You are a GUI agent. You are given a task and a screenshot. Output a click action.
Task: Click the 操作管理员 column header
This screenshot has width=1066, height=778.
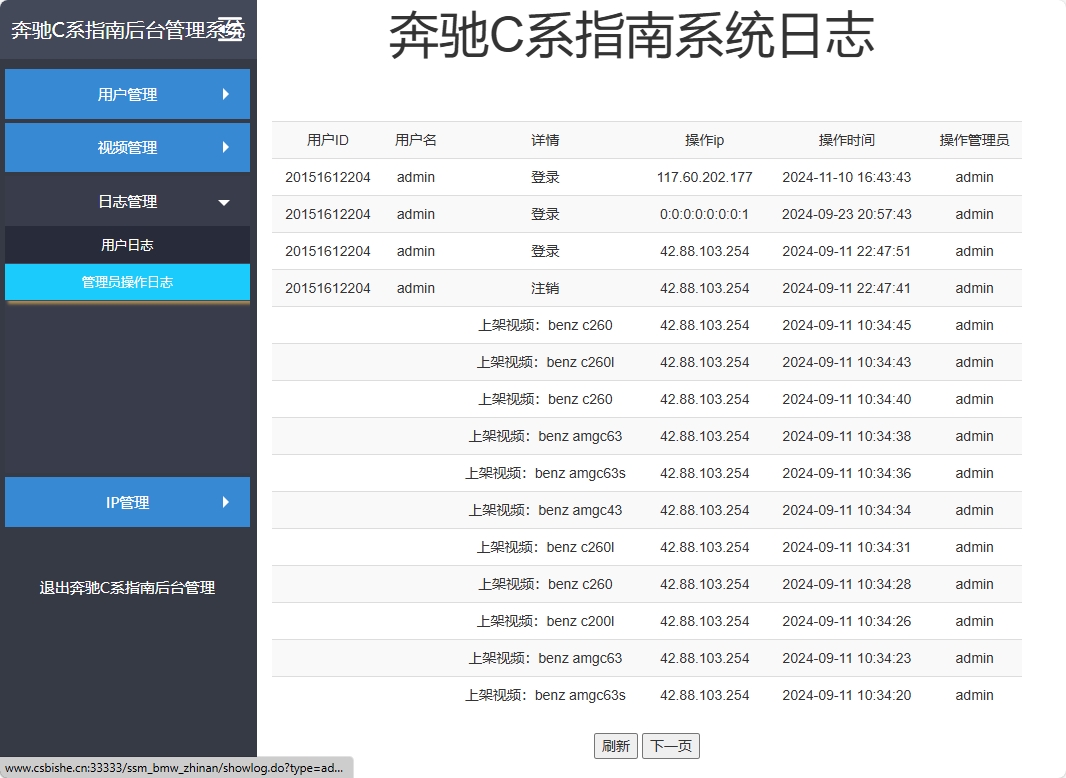click(x=973, y=140)
